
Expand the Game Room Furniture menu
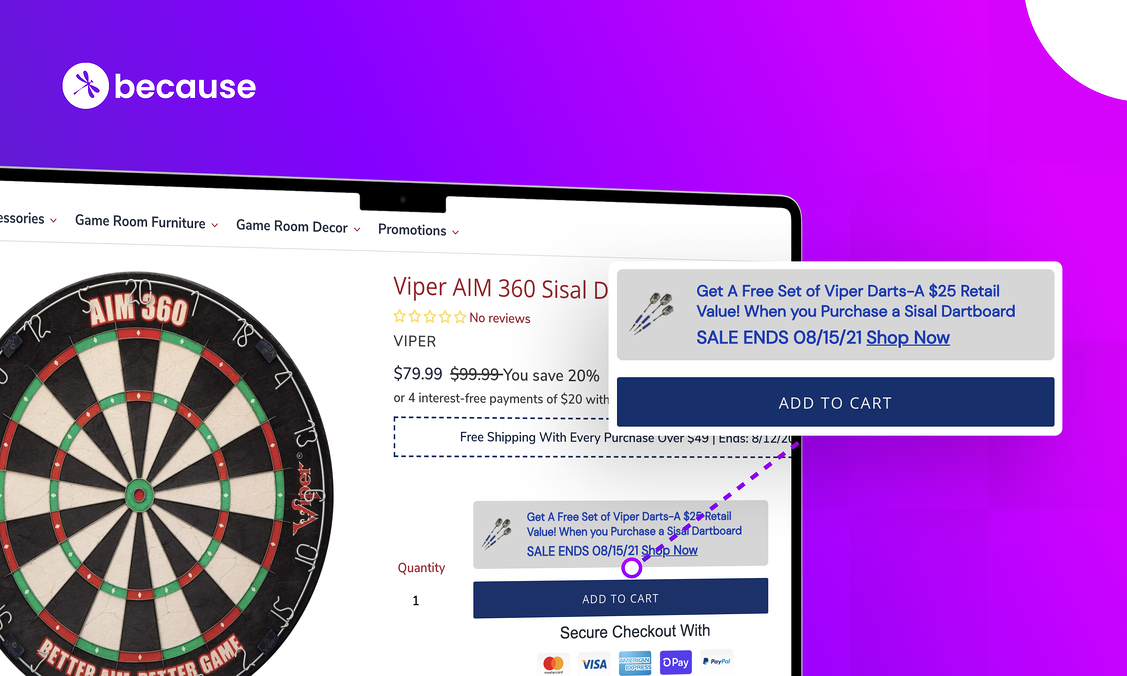click(x=146, y=222)
